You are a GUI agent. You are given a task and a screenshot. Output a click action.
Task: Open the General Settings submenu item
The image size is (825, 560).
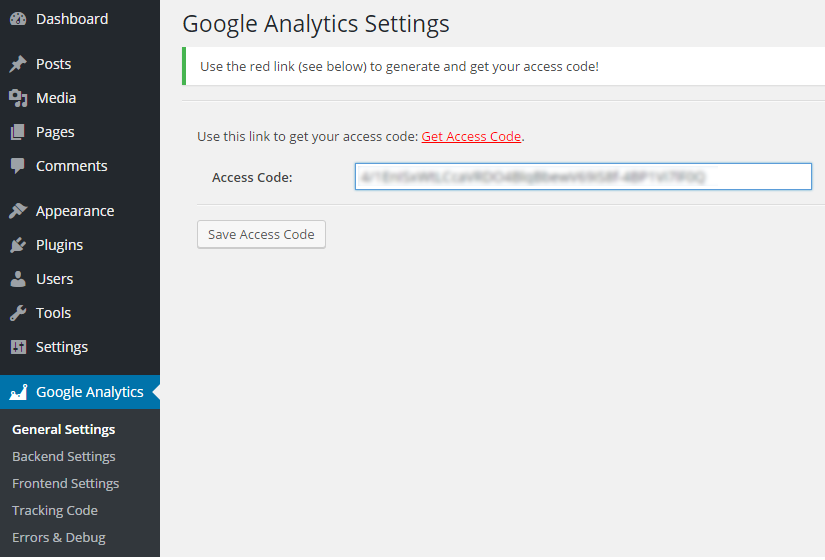click(63, 429)
